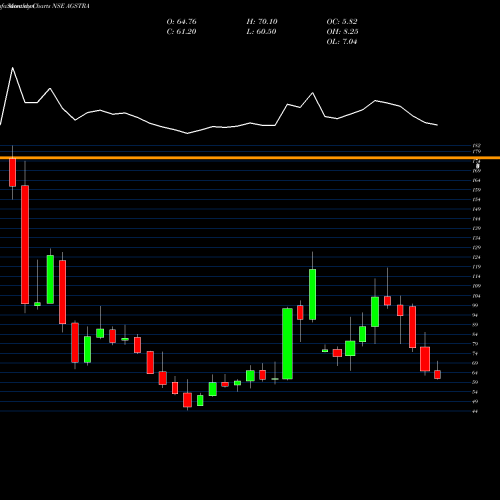Click the price axis label '164'
This screenshot has width=500, height=500.
coord(477,180)
